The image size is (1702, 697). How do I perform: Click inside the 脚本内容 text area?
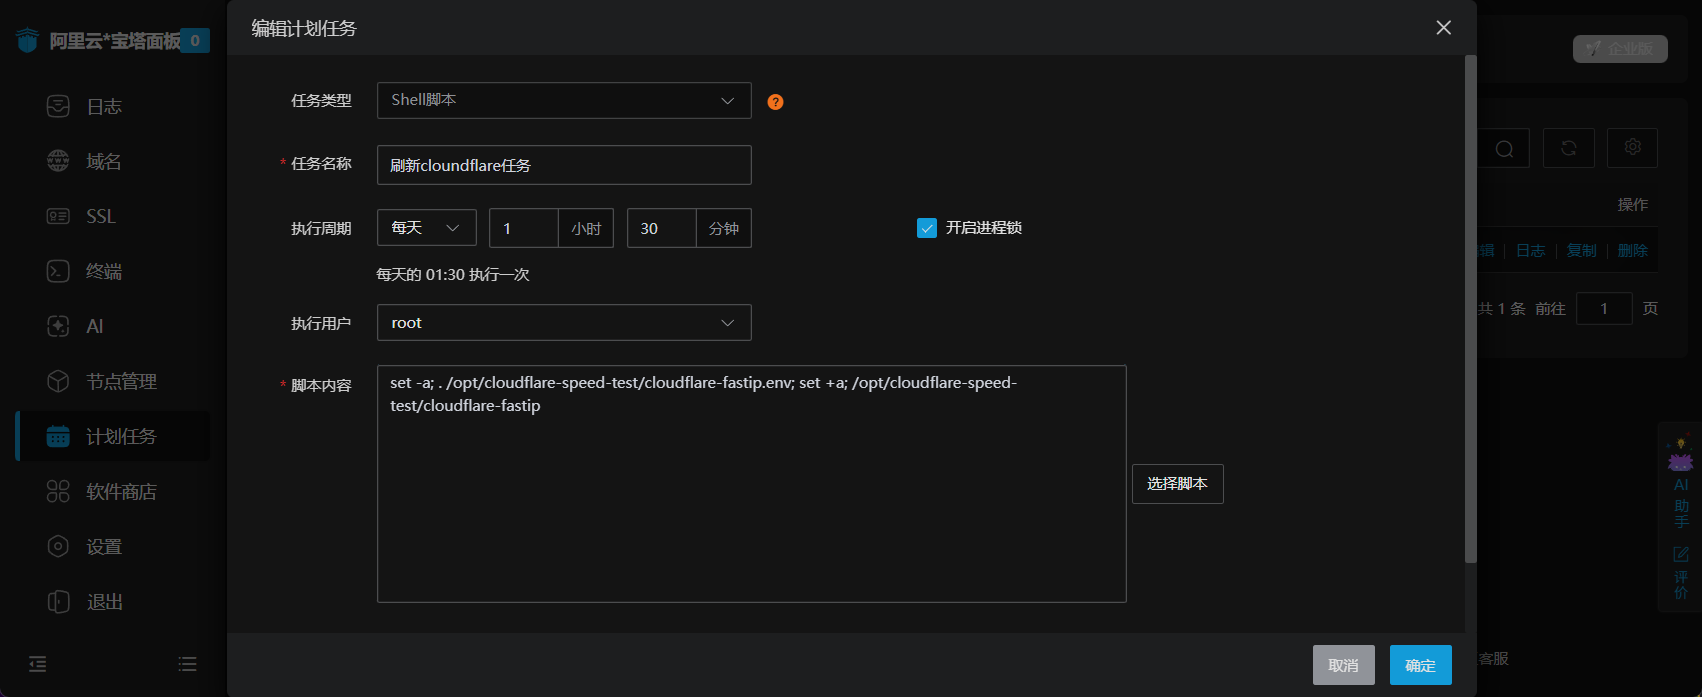(x=752, y=484)
